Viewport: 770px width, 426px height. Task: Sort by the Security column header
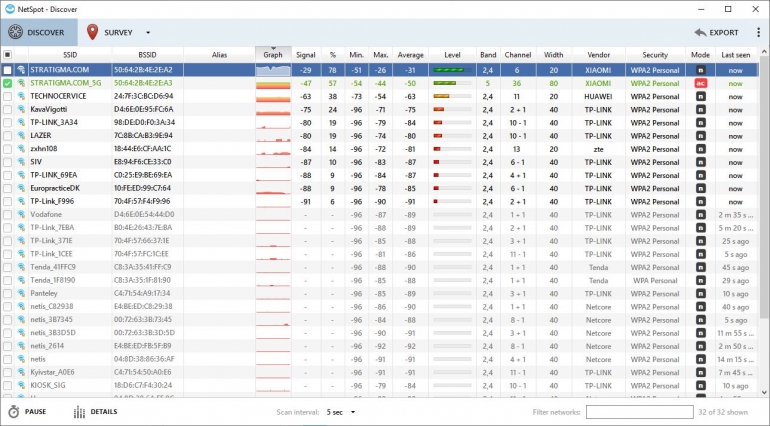655,55
